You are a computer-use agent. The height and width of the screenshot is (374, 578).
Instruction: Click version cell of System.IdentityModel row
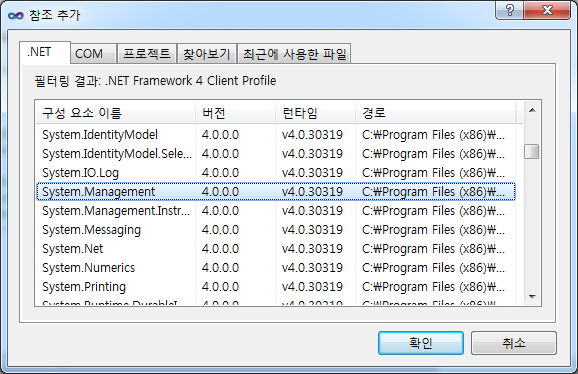[220, 135]
